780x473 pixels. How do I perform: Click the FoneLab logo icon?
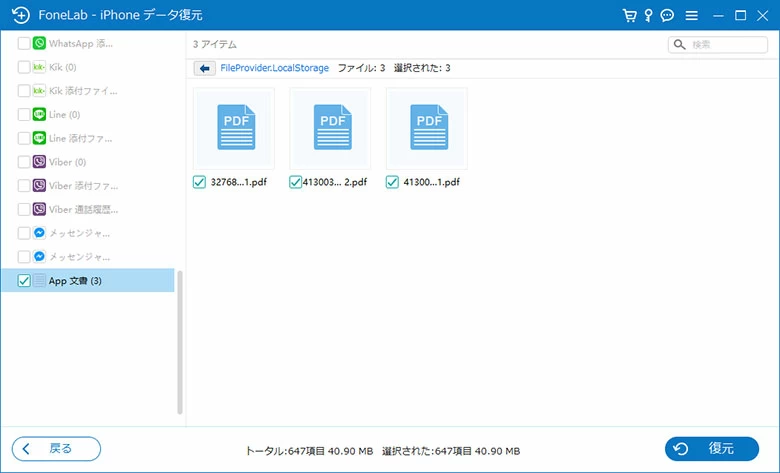18,16
